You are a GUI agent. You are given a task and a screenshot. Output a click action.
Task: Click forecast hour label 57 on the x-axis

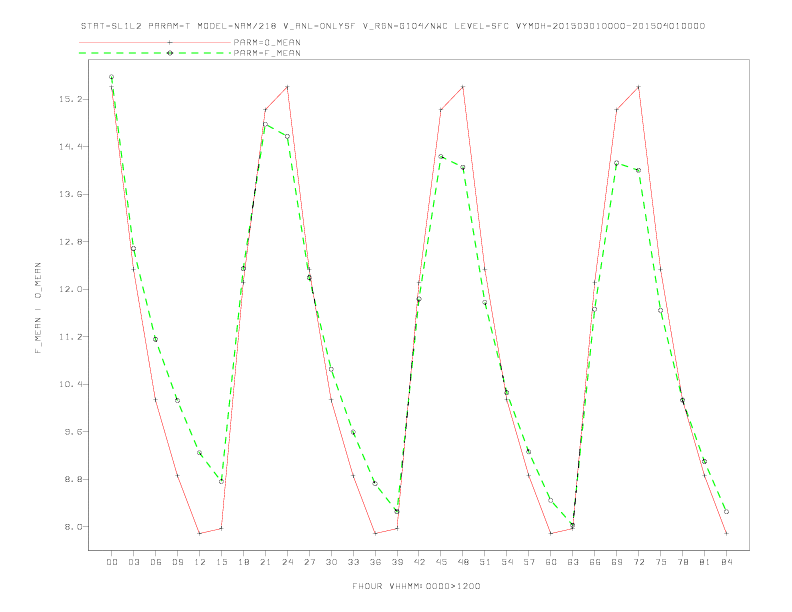(529, 562)
